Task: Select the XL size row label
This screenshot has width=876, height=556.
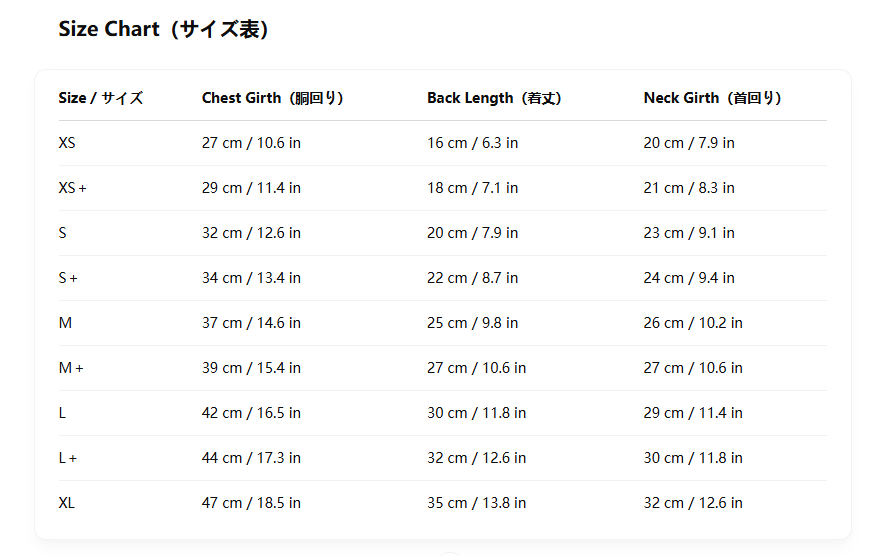Action: pyautogui.click(x=67, y=503)
